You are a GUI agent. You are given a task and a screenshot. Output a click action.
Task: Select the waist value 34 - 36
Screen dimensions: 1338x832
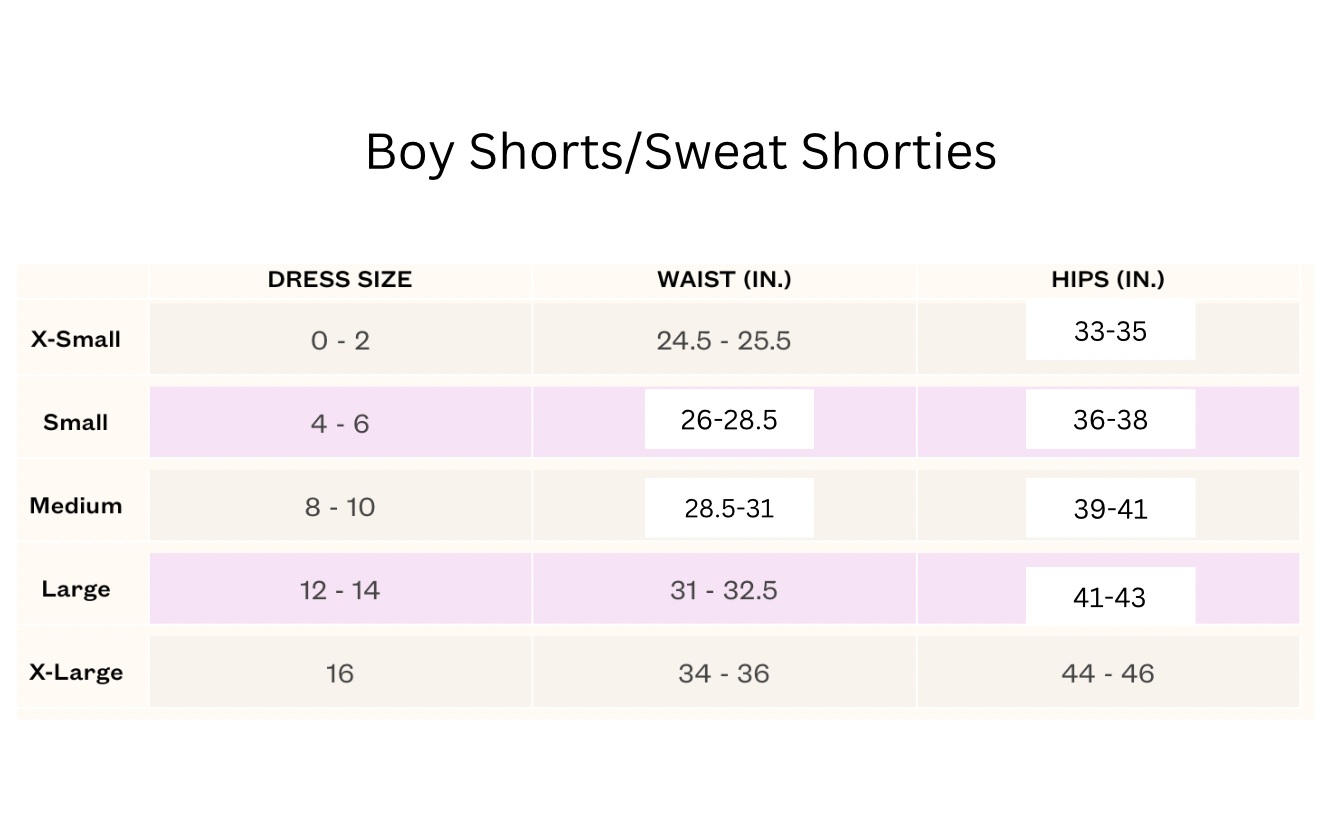pyautogui.click(x=724, y=673)
